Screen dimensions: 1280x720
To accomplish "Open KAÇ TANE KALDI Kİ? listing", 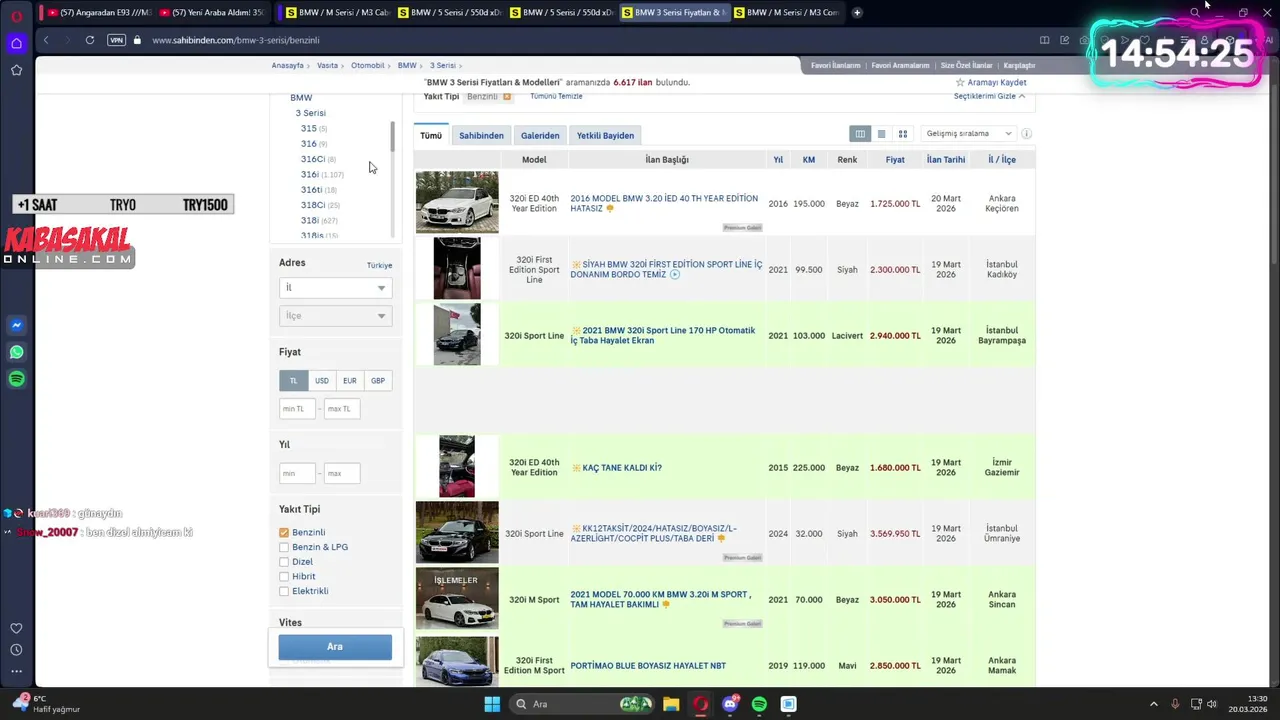I will [622, 468].
